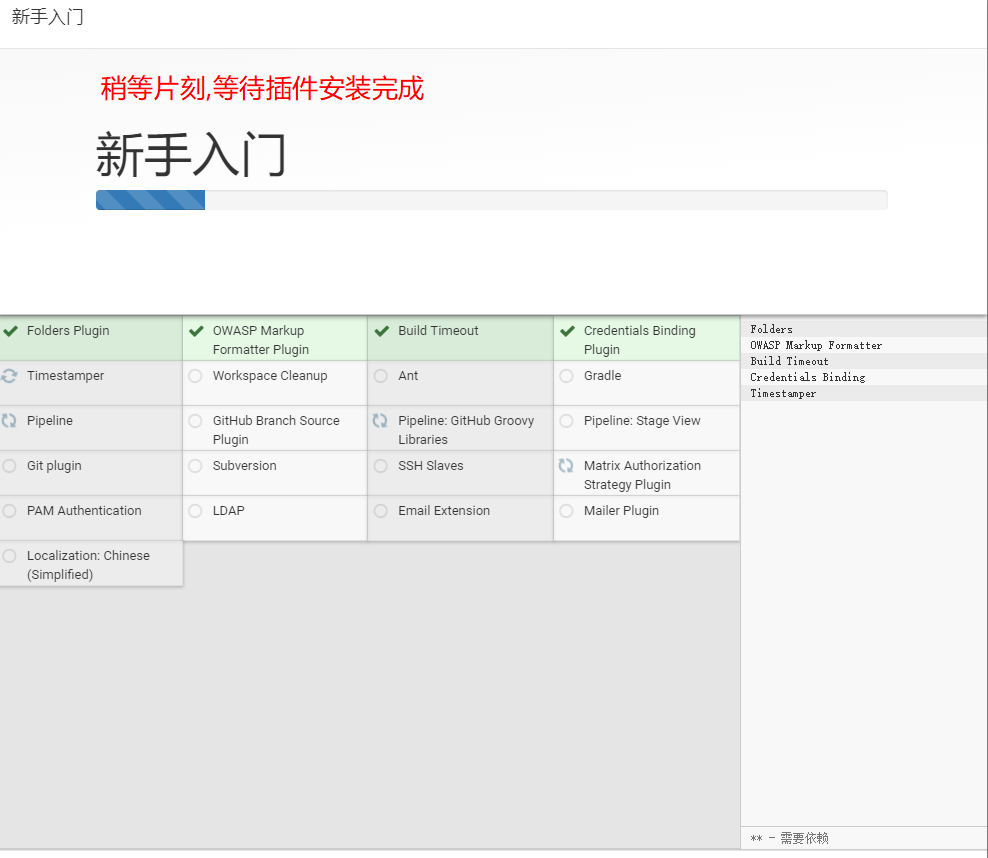Viewport: 988px width, 858px height.
Task: Click the Matrix Authorization Strategy Plugin spinner icon
Action: 566,465
